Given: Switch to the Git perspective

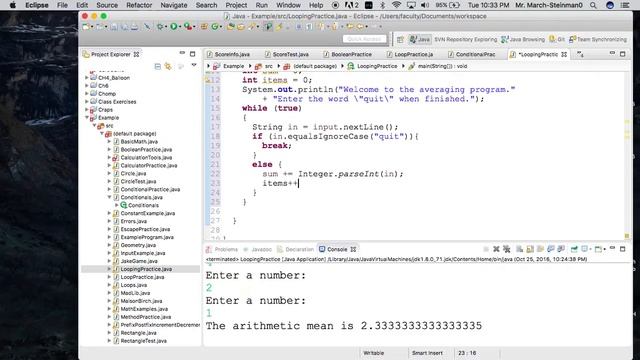Looking at the screenshot, I should pos(557,39).
